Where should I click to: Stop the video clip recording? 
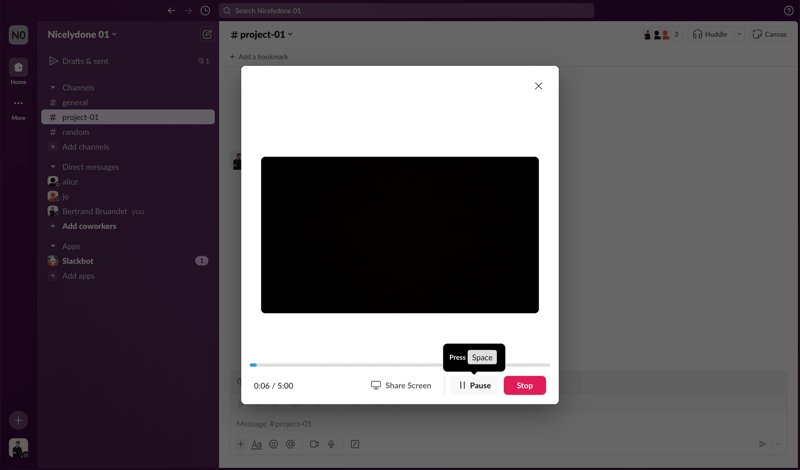pos(524,385)
